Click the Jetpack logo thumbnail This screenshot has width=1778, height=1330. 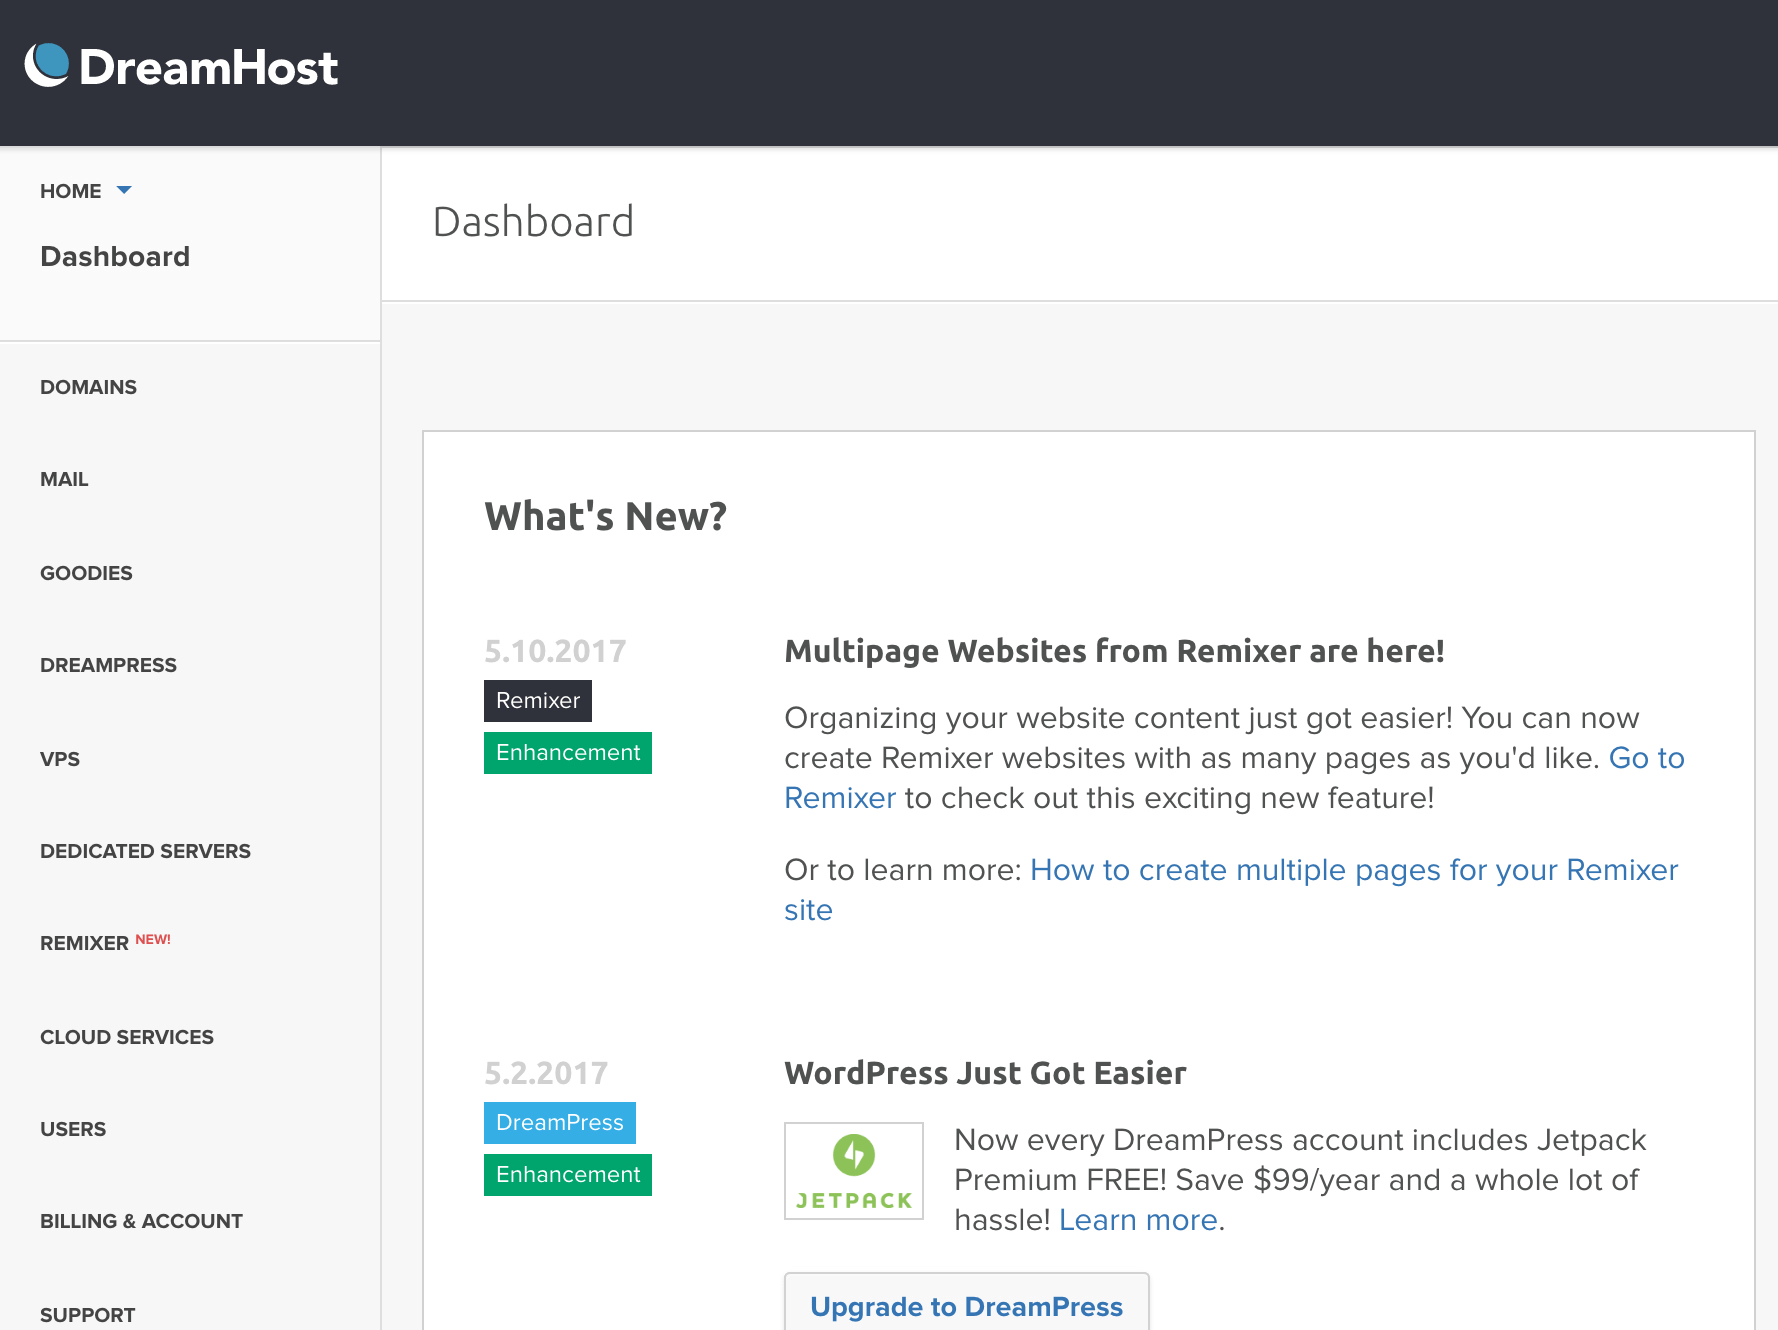pos(854,1170)
